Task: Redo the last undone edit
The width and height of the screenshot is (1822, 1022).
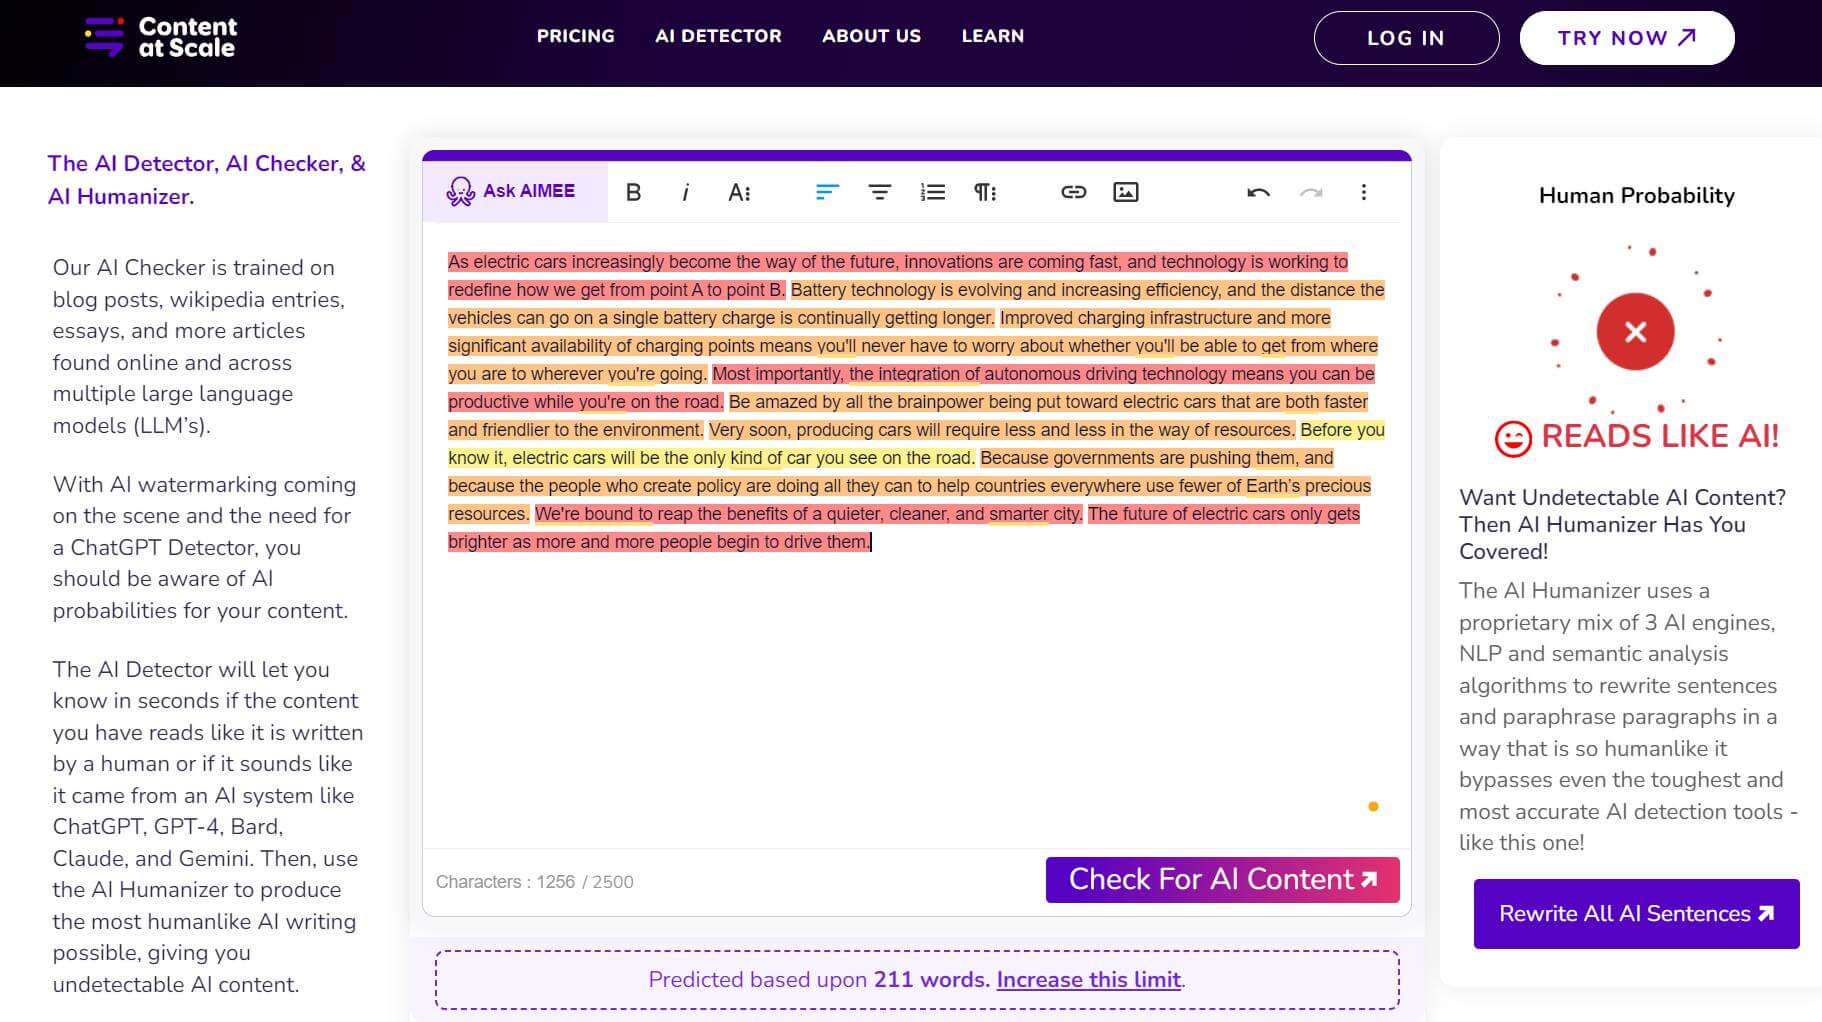Action: point(1311,192)
